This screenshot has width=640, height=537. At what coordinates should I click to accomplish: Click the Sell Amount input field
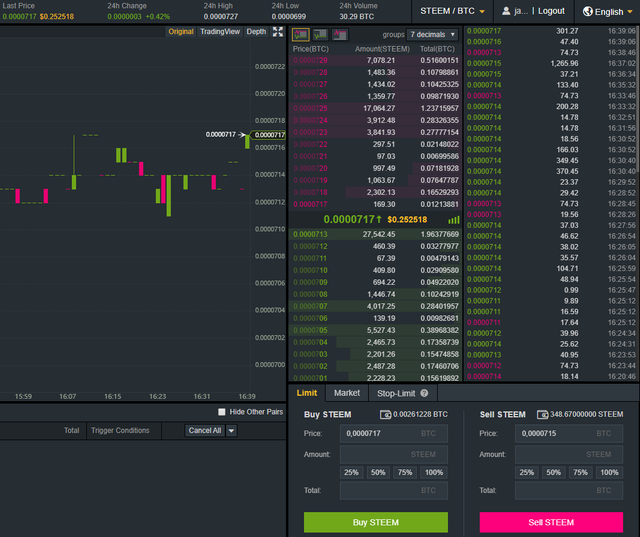pyautogui.click(x=569, y=455)
